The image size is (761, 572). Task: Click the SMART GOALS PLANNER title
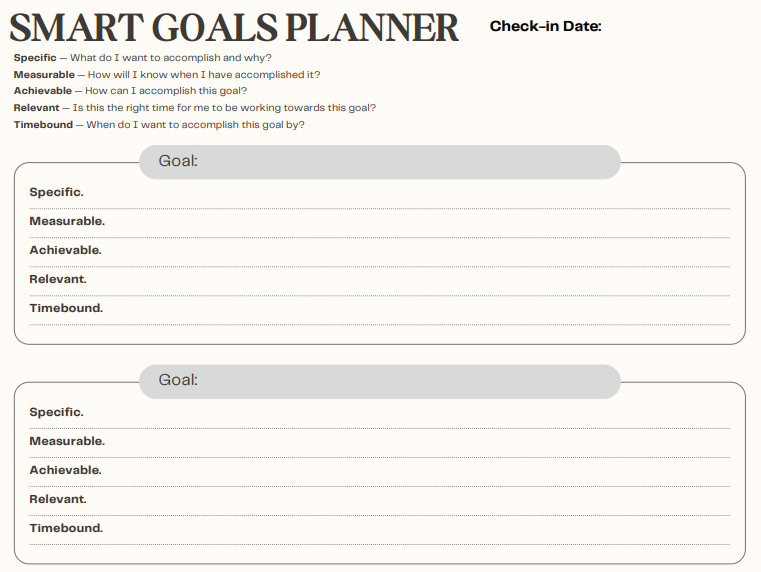point(233,28)
